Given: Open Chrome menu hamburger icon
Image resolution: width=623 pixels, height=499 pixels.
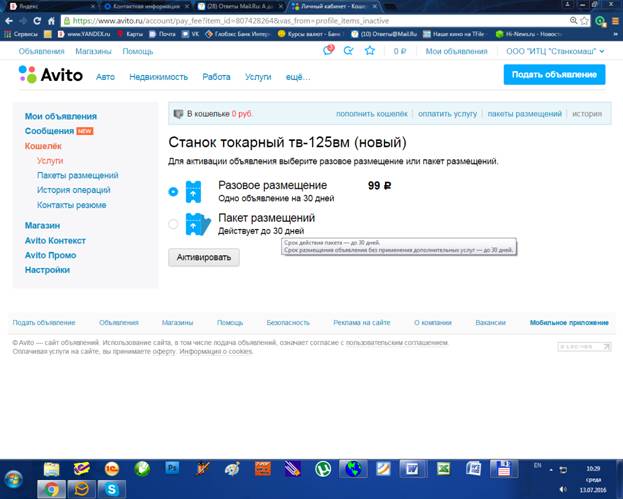Looking at the screenshot, I should click(x=615, y=21).
